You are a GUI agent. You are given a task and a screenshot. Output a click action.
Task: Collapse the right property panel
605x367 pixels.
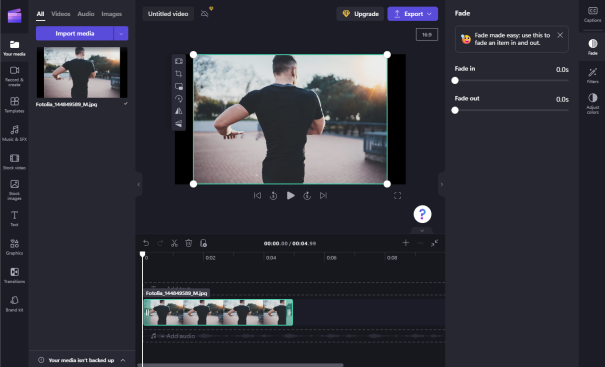(x=442, y=184)
